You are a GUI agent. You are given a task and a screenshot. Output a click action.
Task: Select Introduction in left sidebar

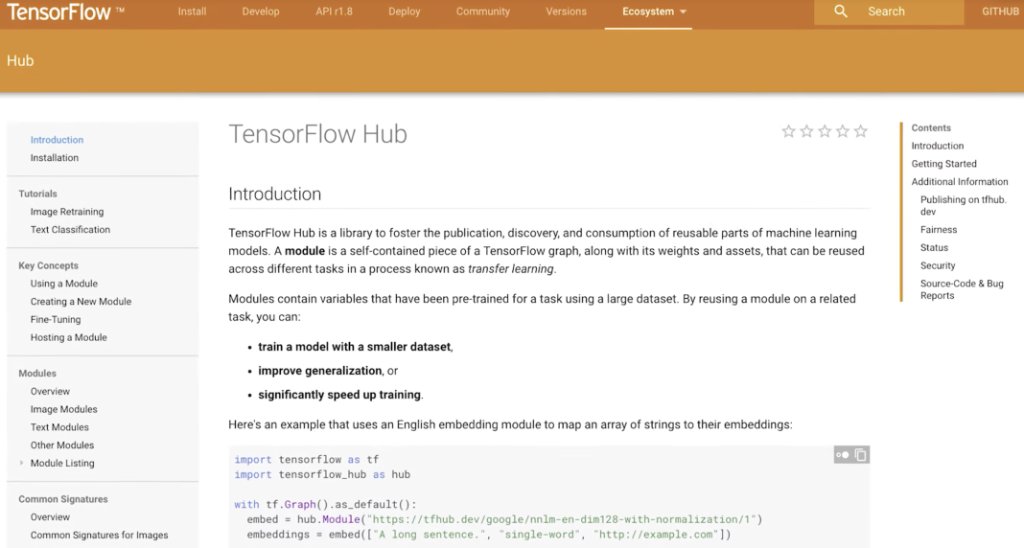click(x=57, y=140)
